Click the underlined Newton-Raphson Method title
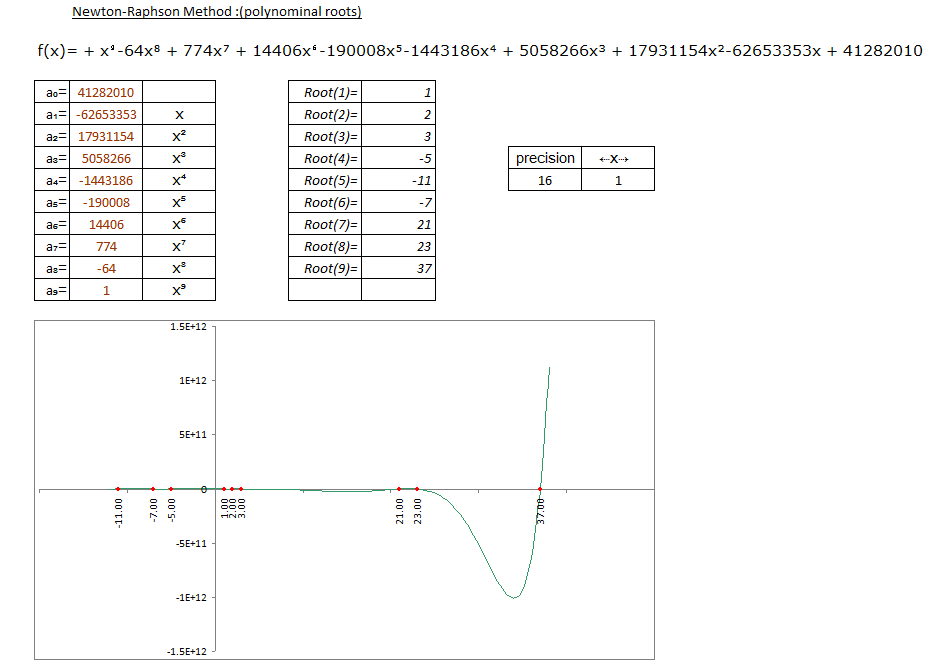The width and height of the screenshot is (947, 661). pos(217,12)
